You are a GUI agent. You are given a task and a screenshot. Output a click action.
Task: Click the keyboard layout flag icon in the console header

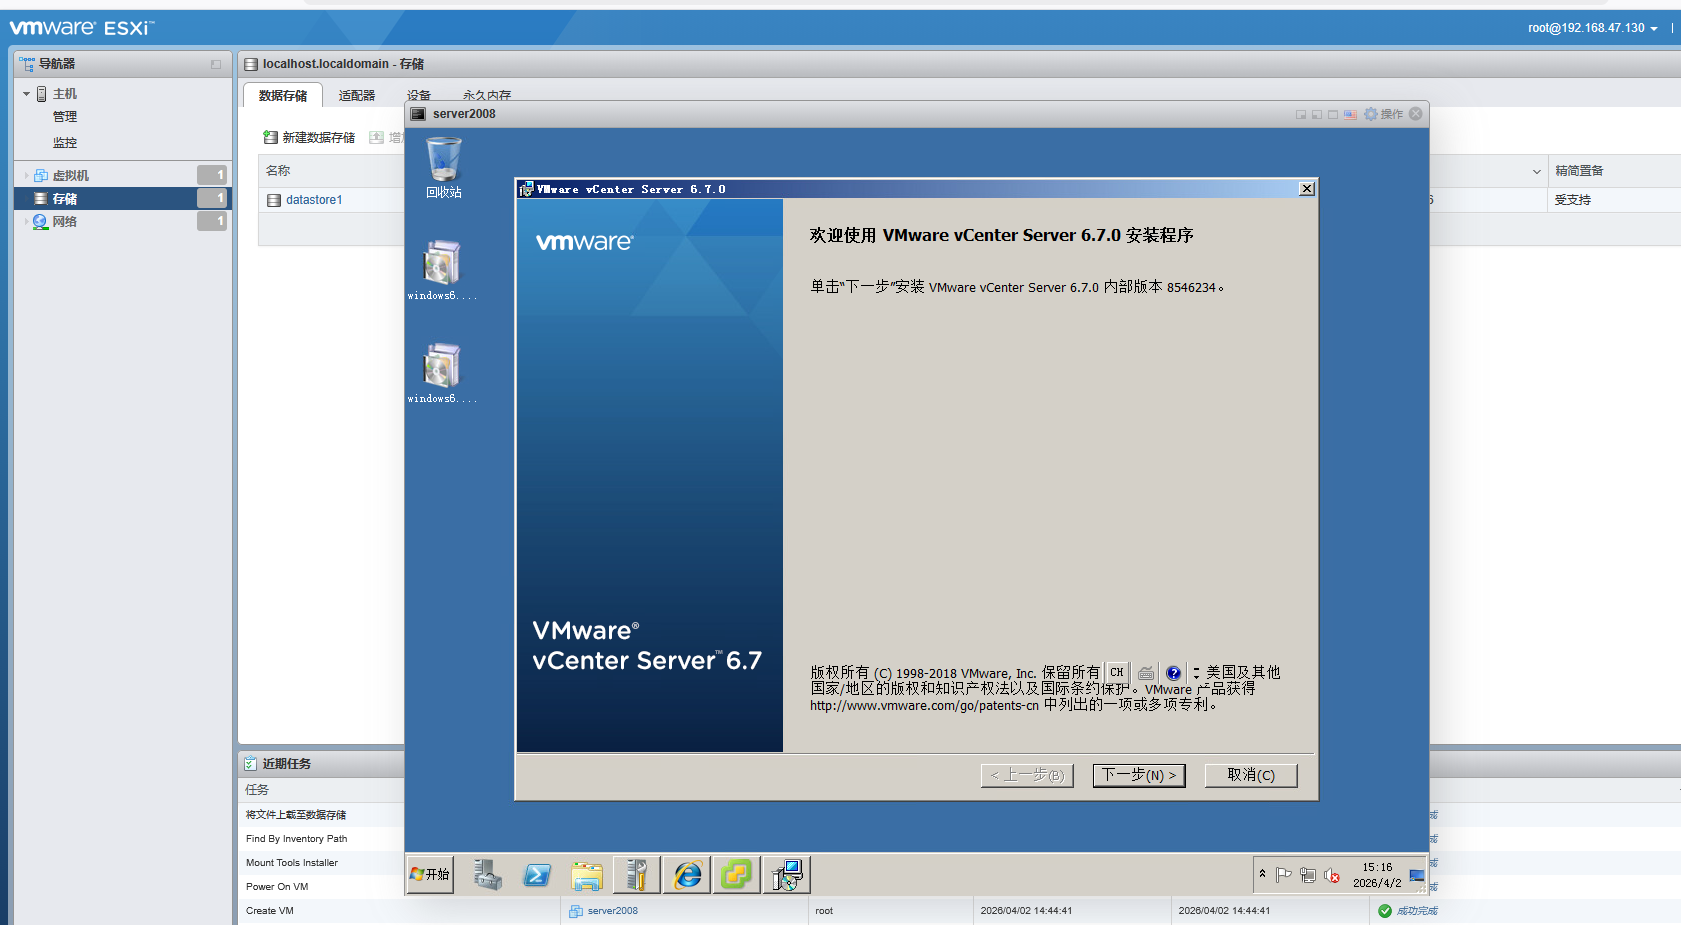(x=1350, y=114)
